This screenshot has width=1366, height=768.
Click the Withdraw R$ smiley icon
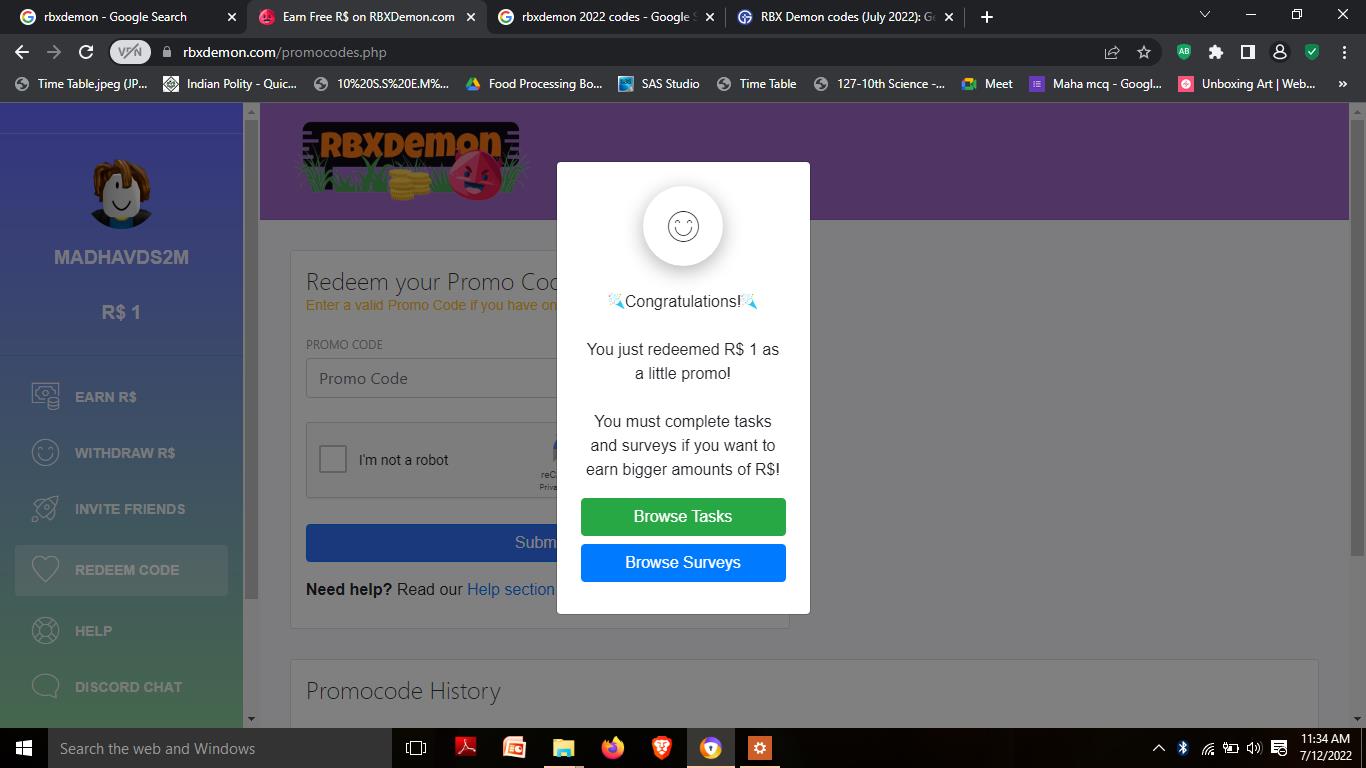(45, 453)
